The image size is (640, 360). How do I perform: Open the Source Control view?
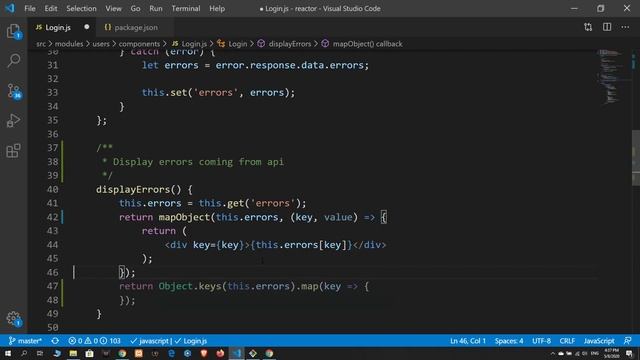point(13,91)
